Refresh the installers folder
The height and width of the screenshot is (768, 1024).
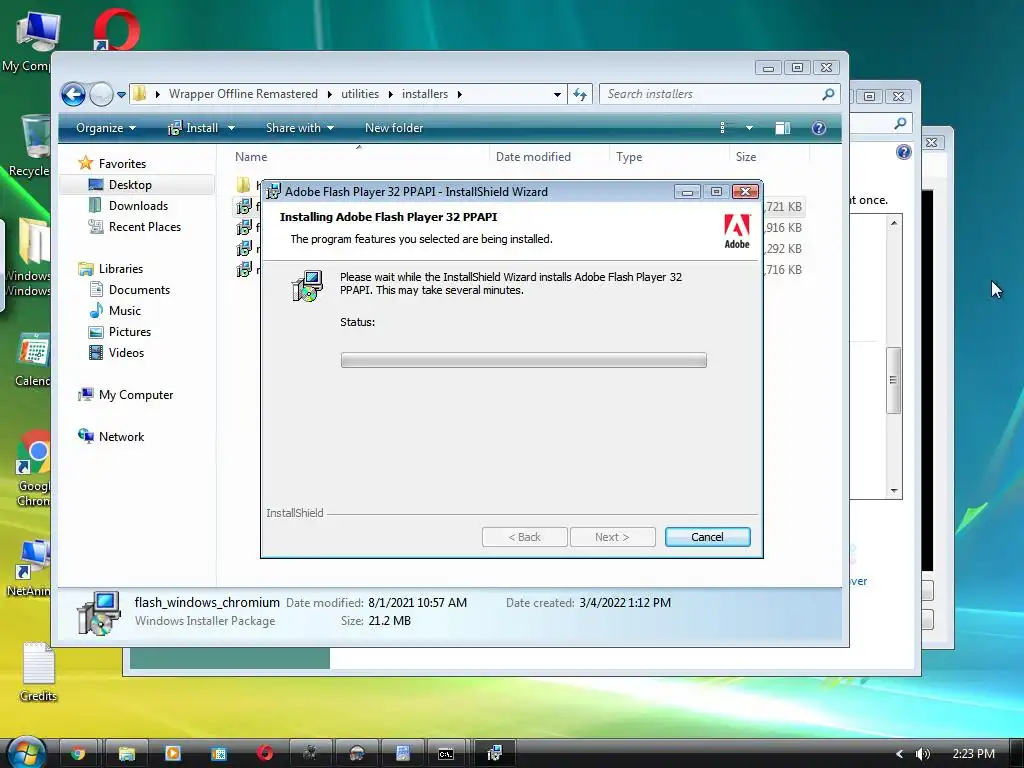pyautogui.click(x=580, y=94)
